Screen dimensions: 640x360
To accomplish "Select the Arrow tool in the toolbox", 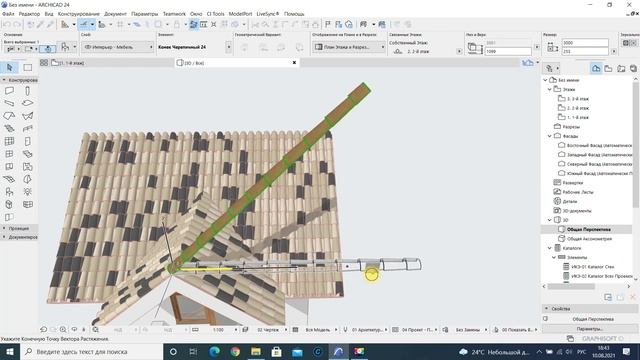I will pos(10,67).
